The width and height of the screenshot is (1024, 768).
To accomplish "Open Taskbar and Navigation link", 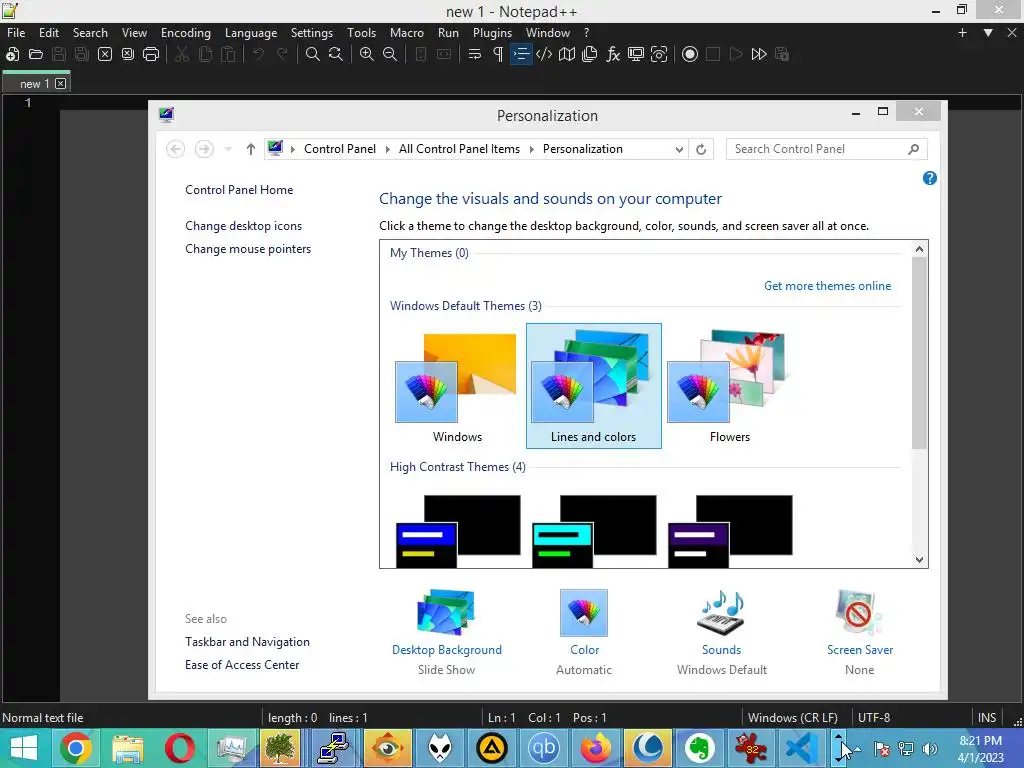I will [248, 642].
